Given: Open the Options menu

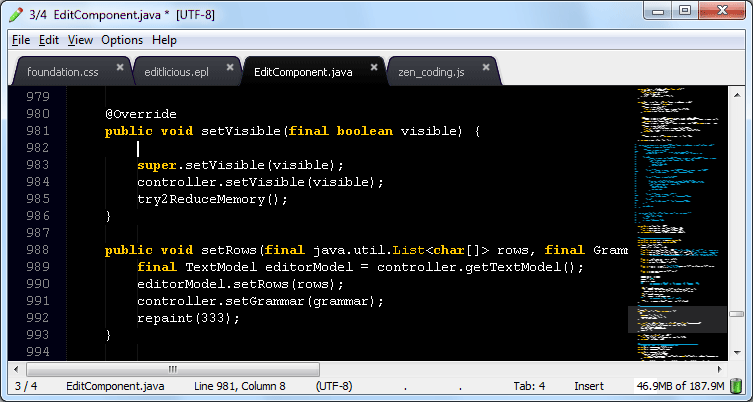Looking at the screenshot, I should tap(122, 40).
